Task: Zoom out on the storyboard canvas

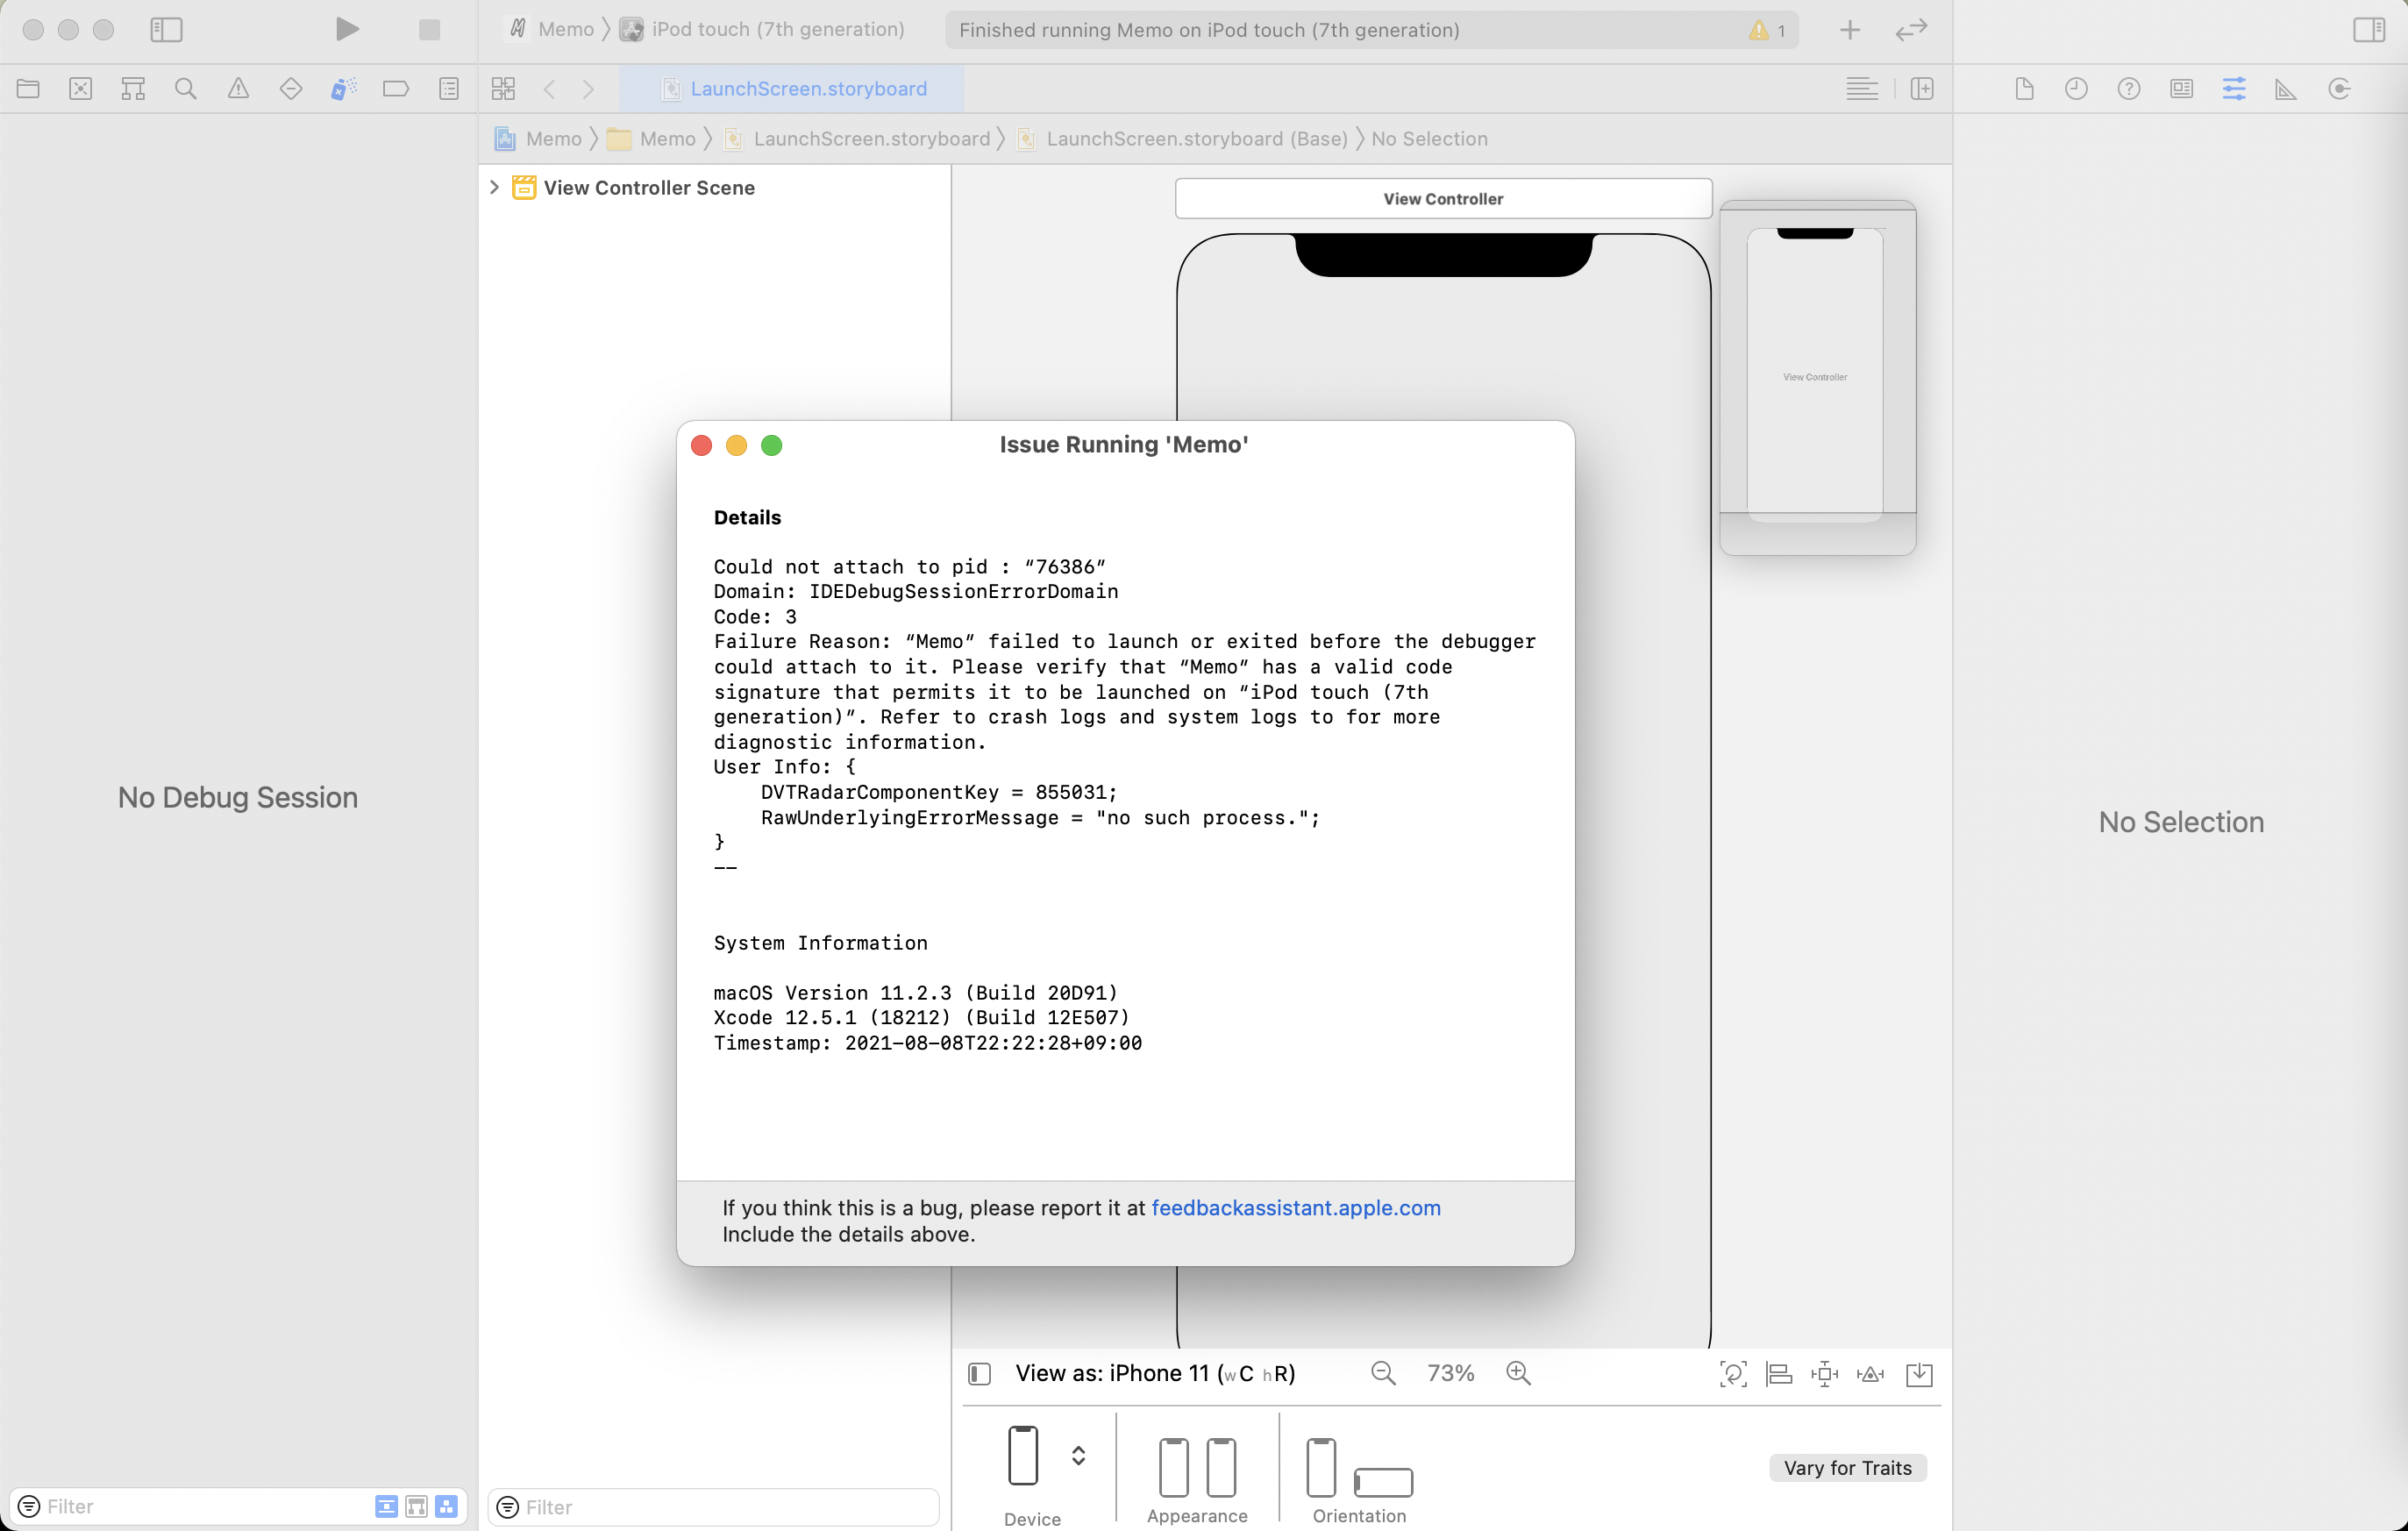Action: point(1383,1373)
